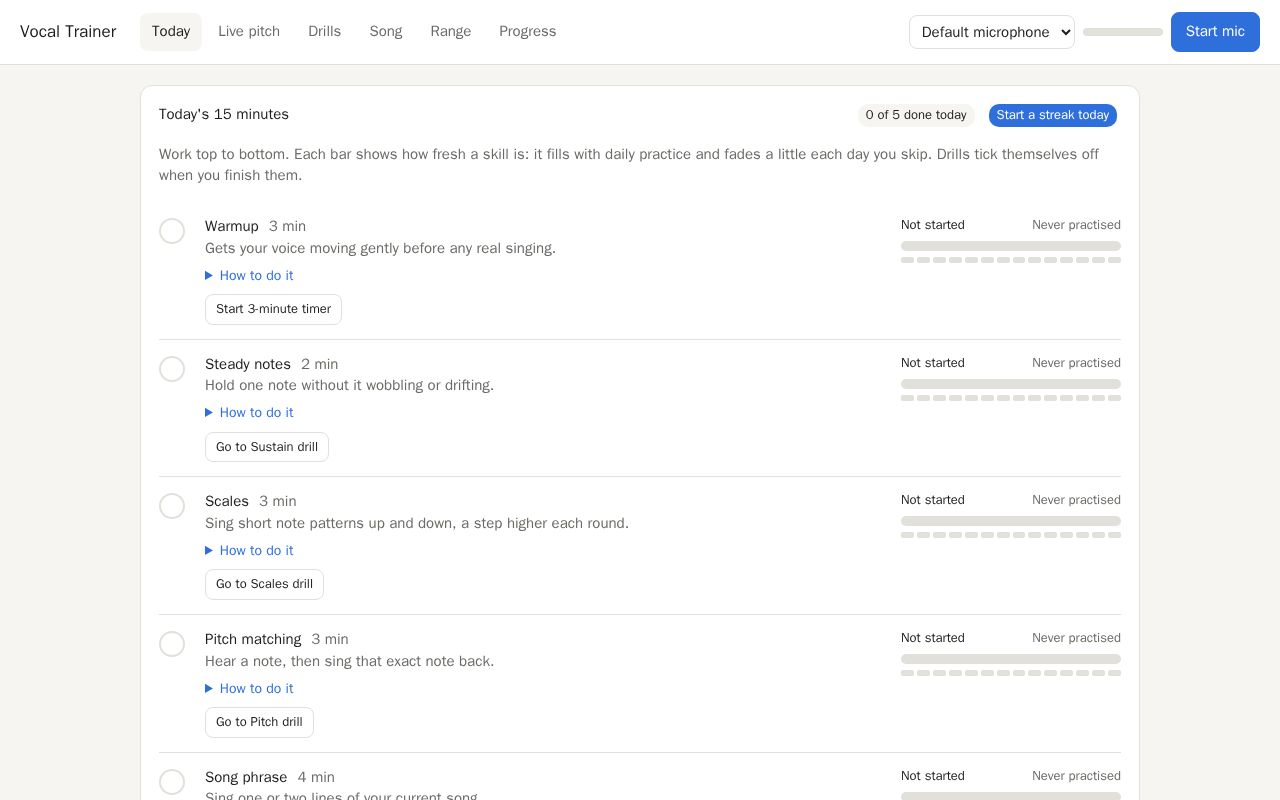
Task: Go to the Range tab
Action: click(x=451, y=32)
